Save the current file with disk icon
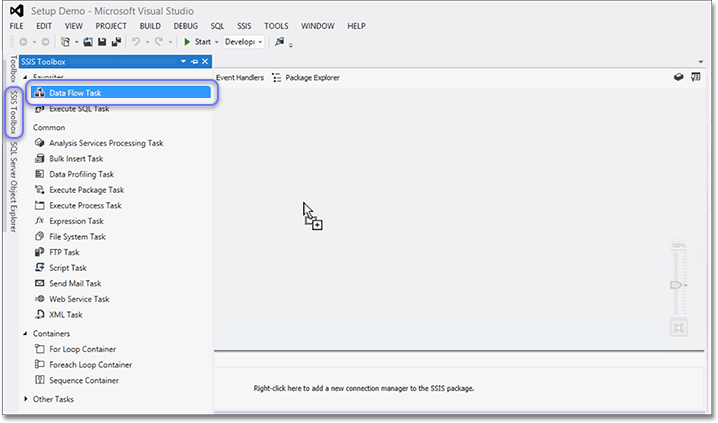The height and width of the screenshot is (423, 718). coord(102,42)
